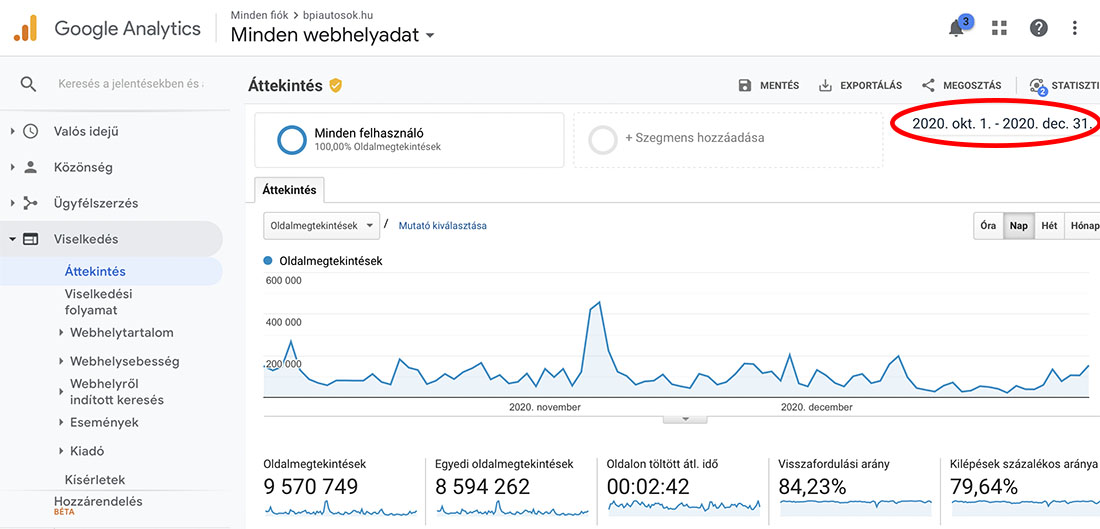Screen dimensions: 1100x529
Task: Click the blue Oldalmegtekintések legend dot
Action: [268, 261]
